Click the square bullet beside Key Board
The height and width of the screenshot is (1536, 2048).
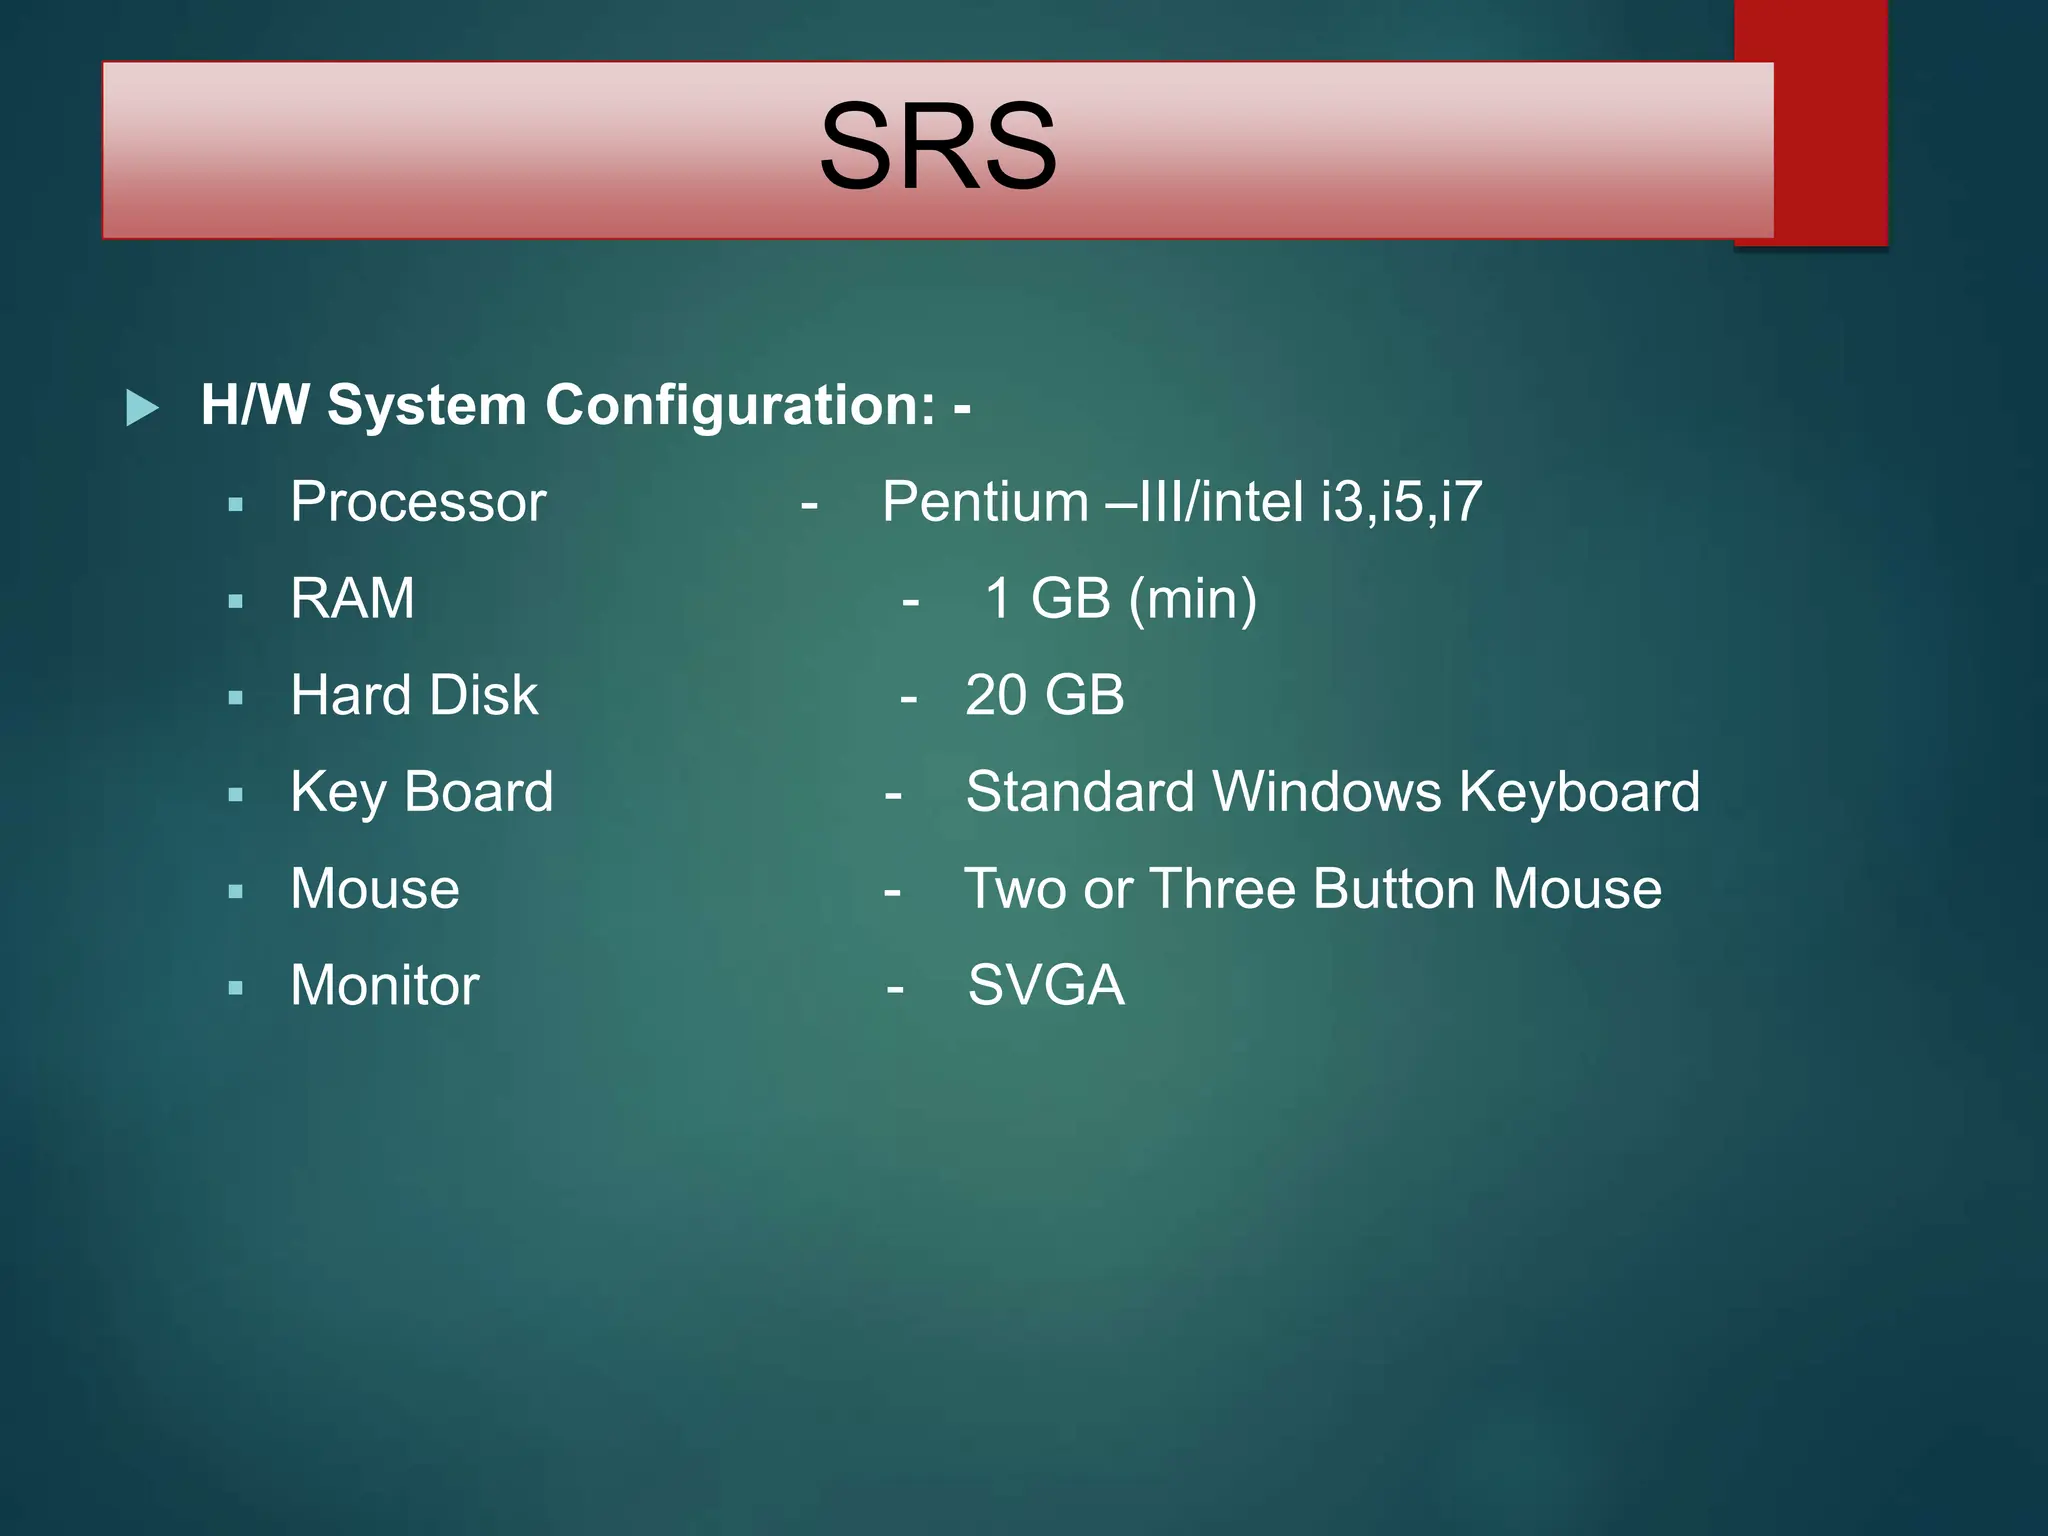pos(236,796)
